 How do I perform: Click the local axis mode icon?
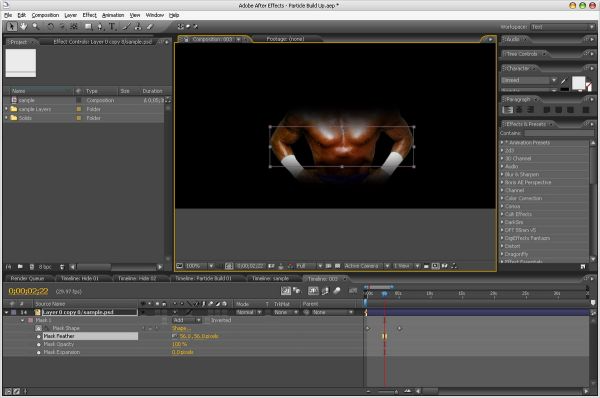(180, 26)
